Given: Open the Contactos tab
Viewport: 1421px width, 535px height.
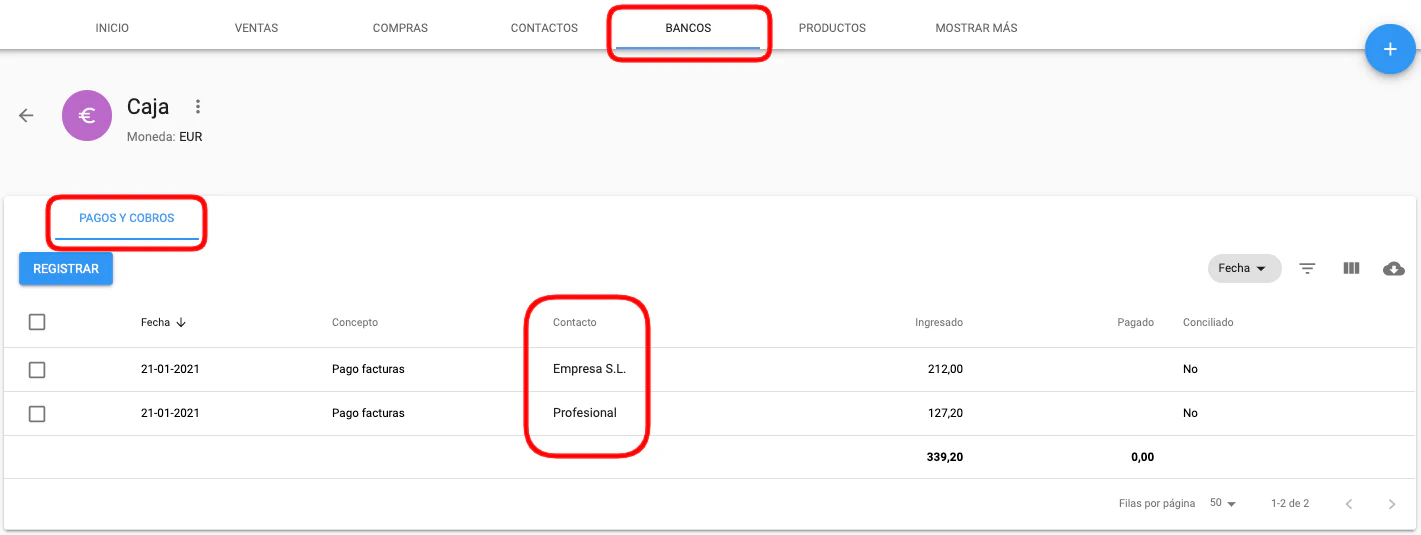Looking at the screenshot, I should click(x=544, y=28).
